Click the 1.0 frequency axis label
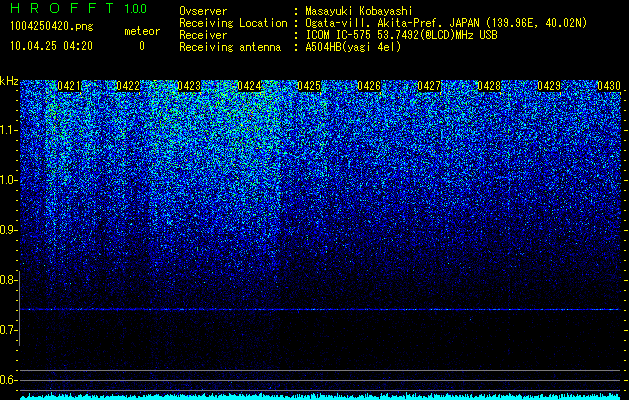The width and height of the screenshot is (629, 400). [9, 181]
